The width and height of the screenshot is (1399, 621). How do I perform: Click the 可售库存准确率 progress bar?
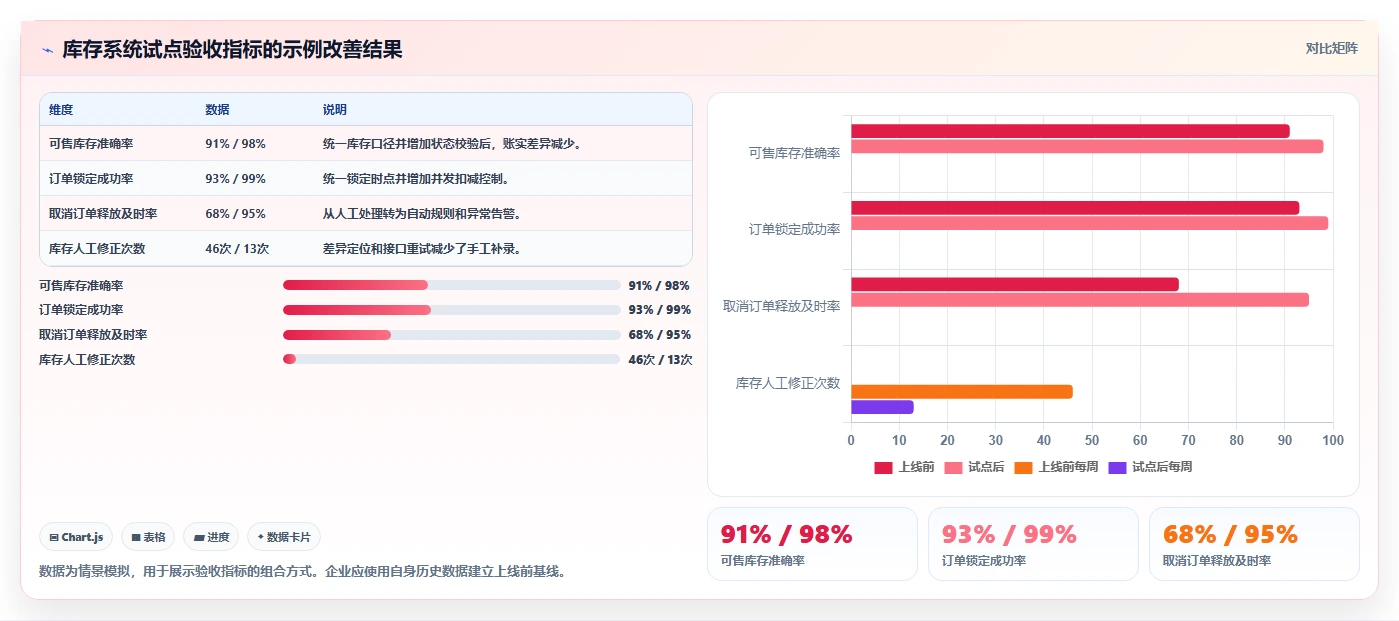tap(452, 285)
